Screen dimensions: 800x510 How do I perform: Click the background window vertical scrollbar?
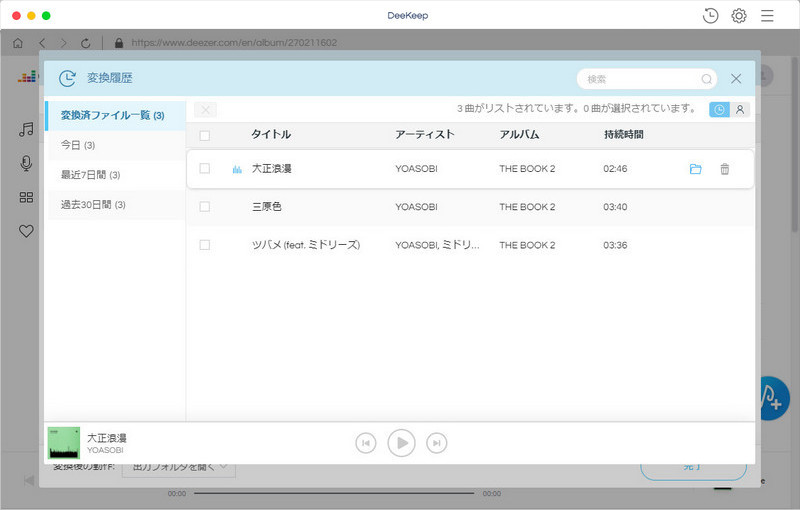click(x=795, y=143)
